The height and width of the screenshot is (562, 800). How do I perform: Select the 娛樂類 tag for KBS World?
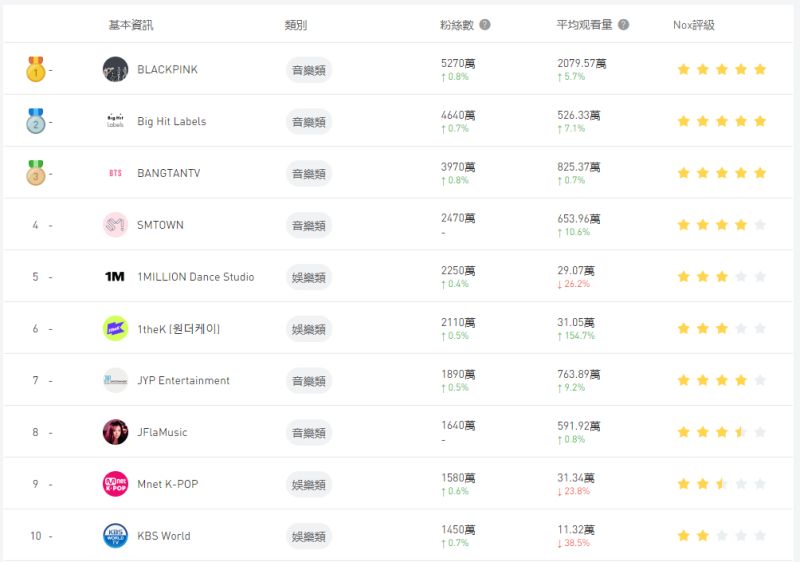coord(309,537)
